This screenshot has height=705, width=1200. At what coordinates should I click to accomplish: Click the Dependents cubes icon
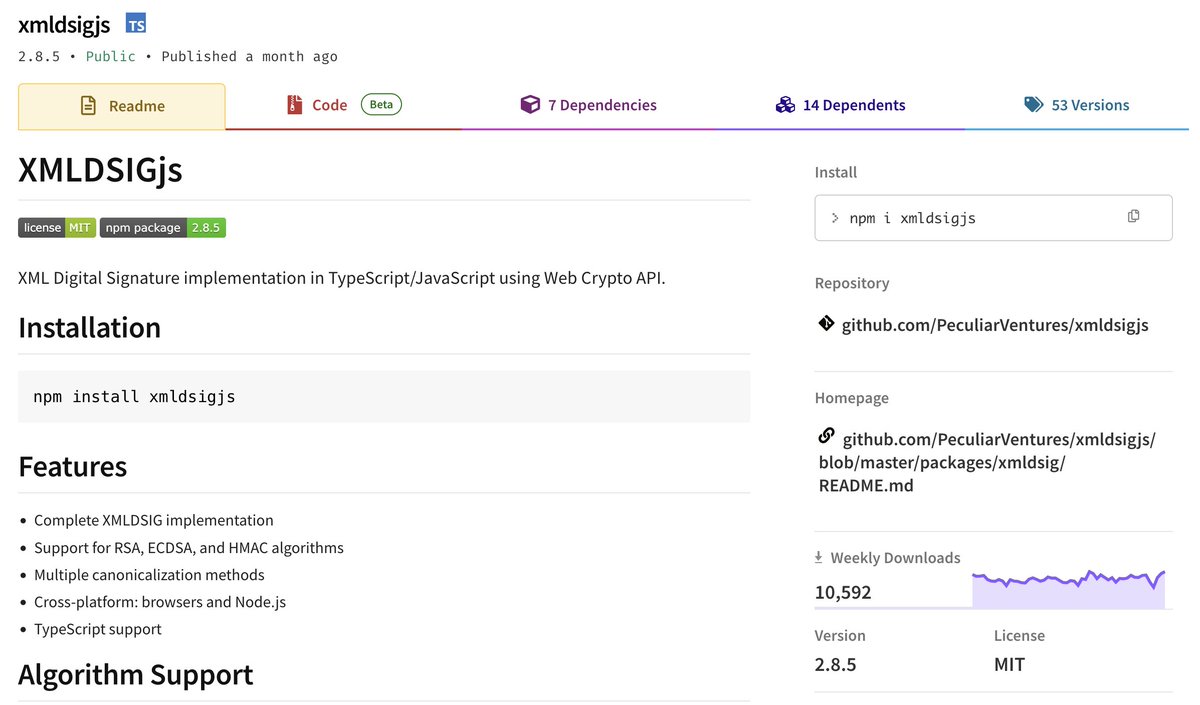(x=785, y=105)
